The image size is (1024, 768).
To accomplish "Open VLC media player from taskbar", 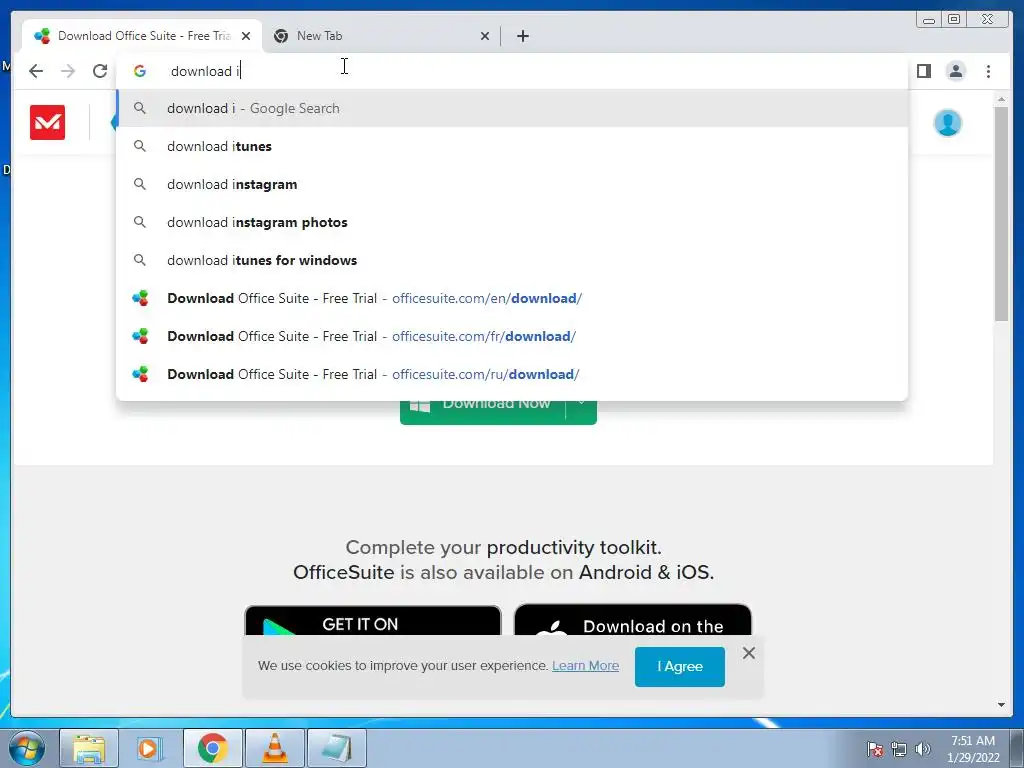I will (x=275, y=748).
